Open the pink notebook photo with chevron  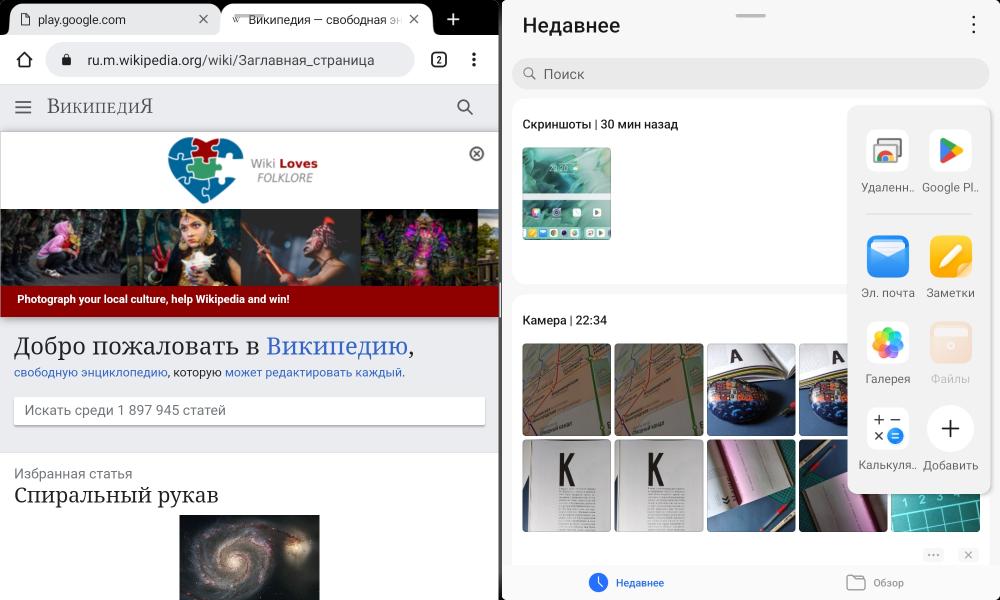pos(751,485)
